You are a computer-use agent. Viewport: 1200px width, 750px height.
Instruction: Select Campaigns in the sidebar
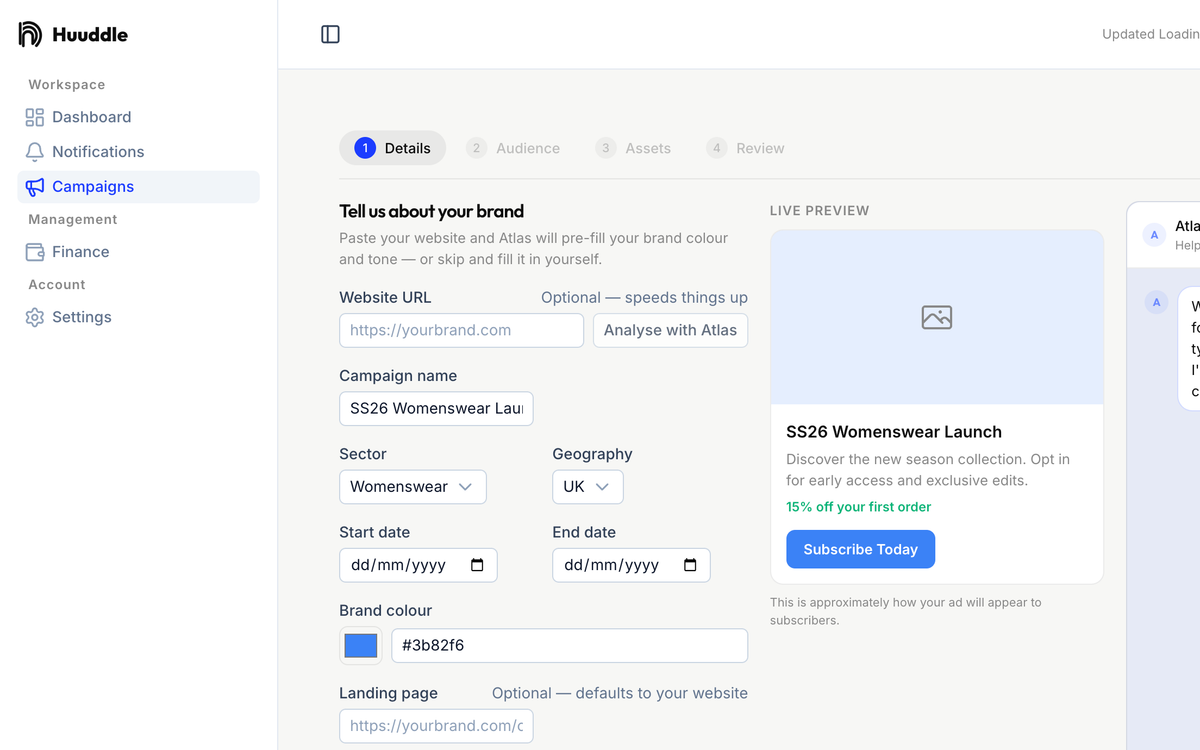pyautogui.click(x=138, y=187)
